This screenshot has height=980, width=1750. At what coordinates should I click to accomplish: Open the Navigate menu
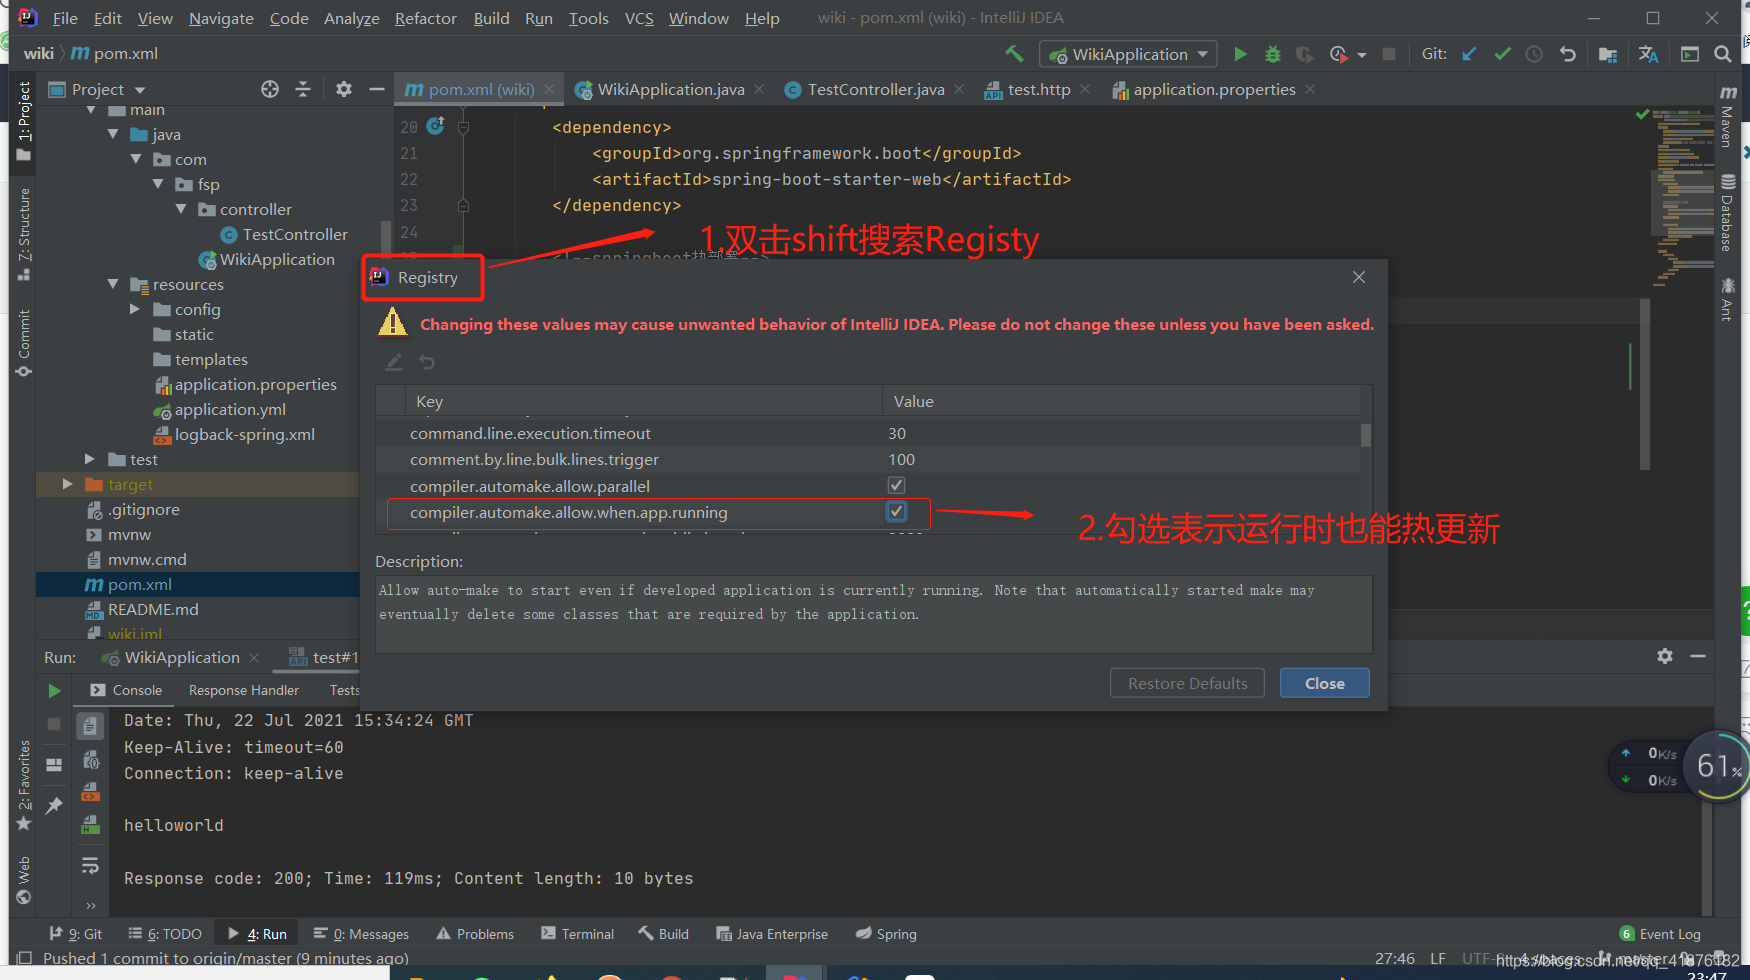point(221,18)
